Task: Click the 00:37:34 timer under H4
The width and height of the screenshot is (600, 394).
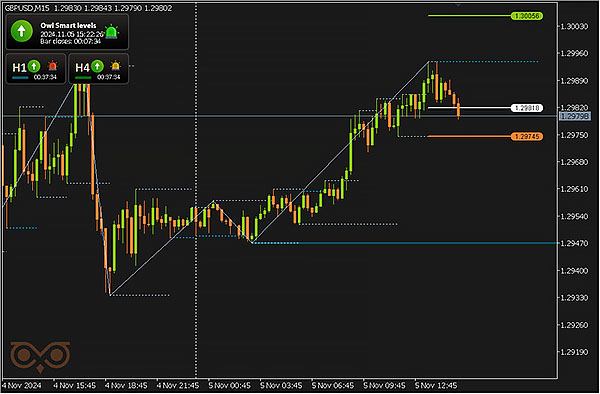Action: (x=109, y=77)
